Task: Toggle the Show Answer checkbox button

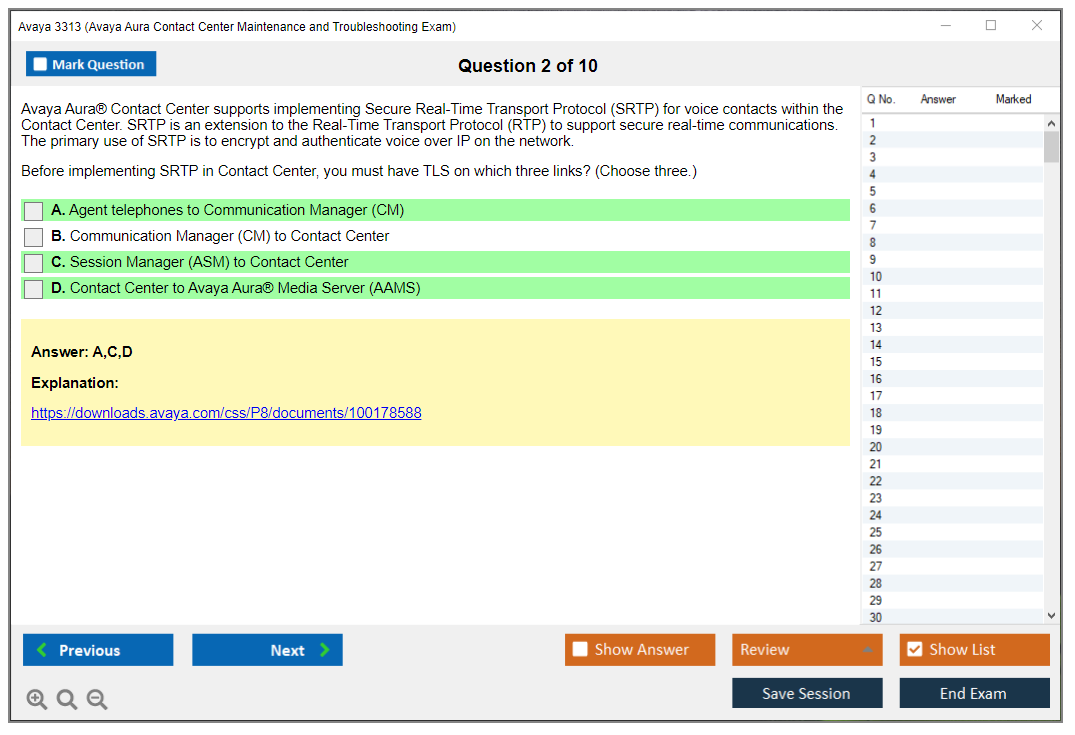Action: 581,650
